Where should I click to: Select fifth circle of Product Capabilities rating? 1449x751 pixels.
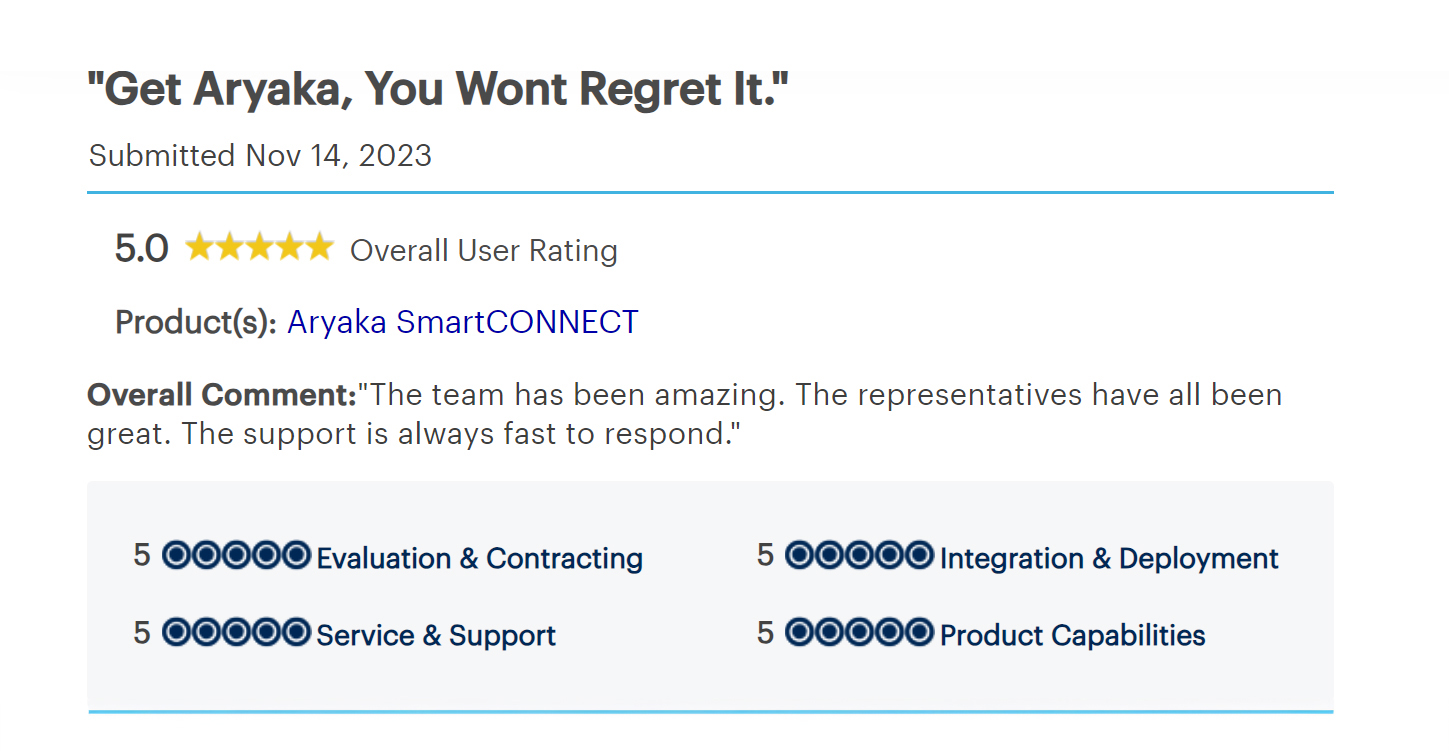pyautogui.click(x=919, y=632)
